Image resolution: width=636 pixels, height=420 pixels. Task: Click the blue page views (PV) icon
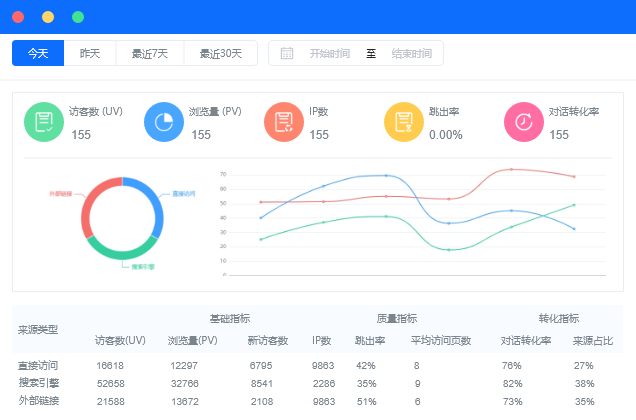click(x=163, y=122)
